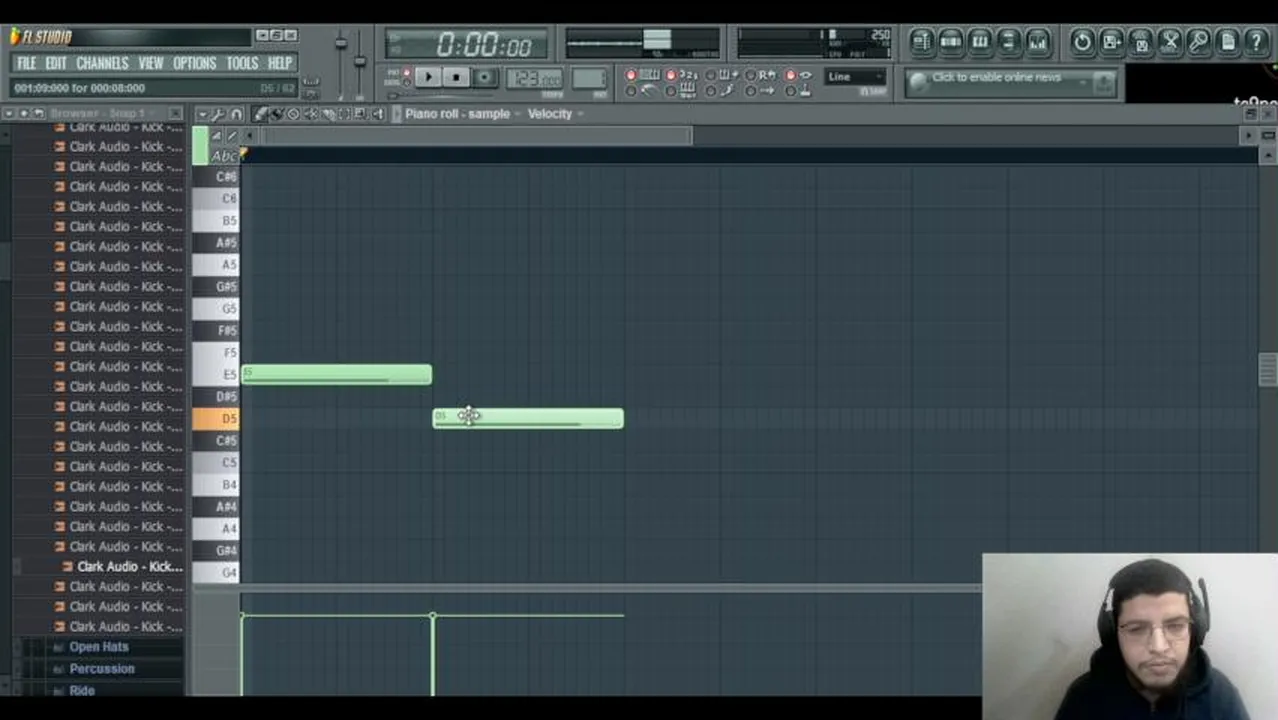Open the piano roll wrench tools icon
This screenshot has height=720, width=1278.
(217, 114)
